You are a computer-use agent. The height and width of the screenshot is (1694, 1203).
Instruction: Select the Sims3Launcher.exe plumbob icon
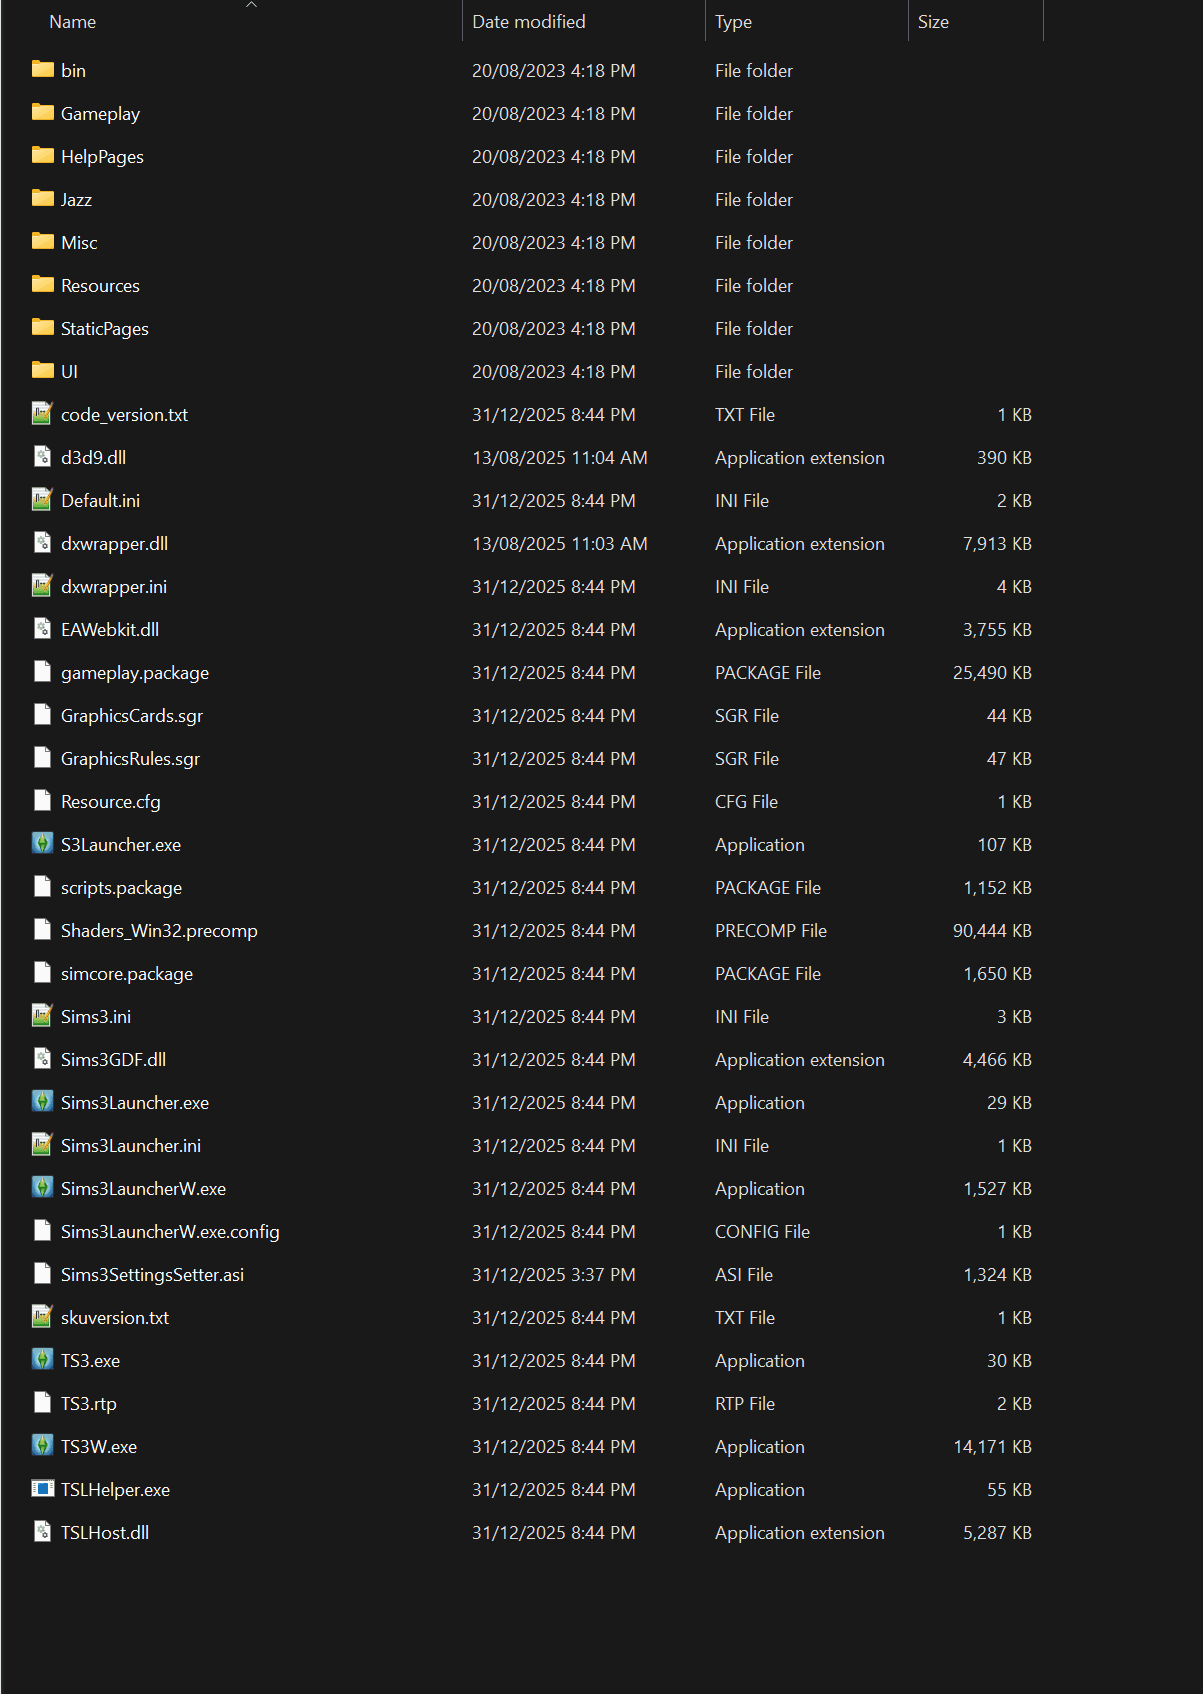click(x=42, y=1101)
